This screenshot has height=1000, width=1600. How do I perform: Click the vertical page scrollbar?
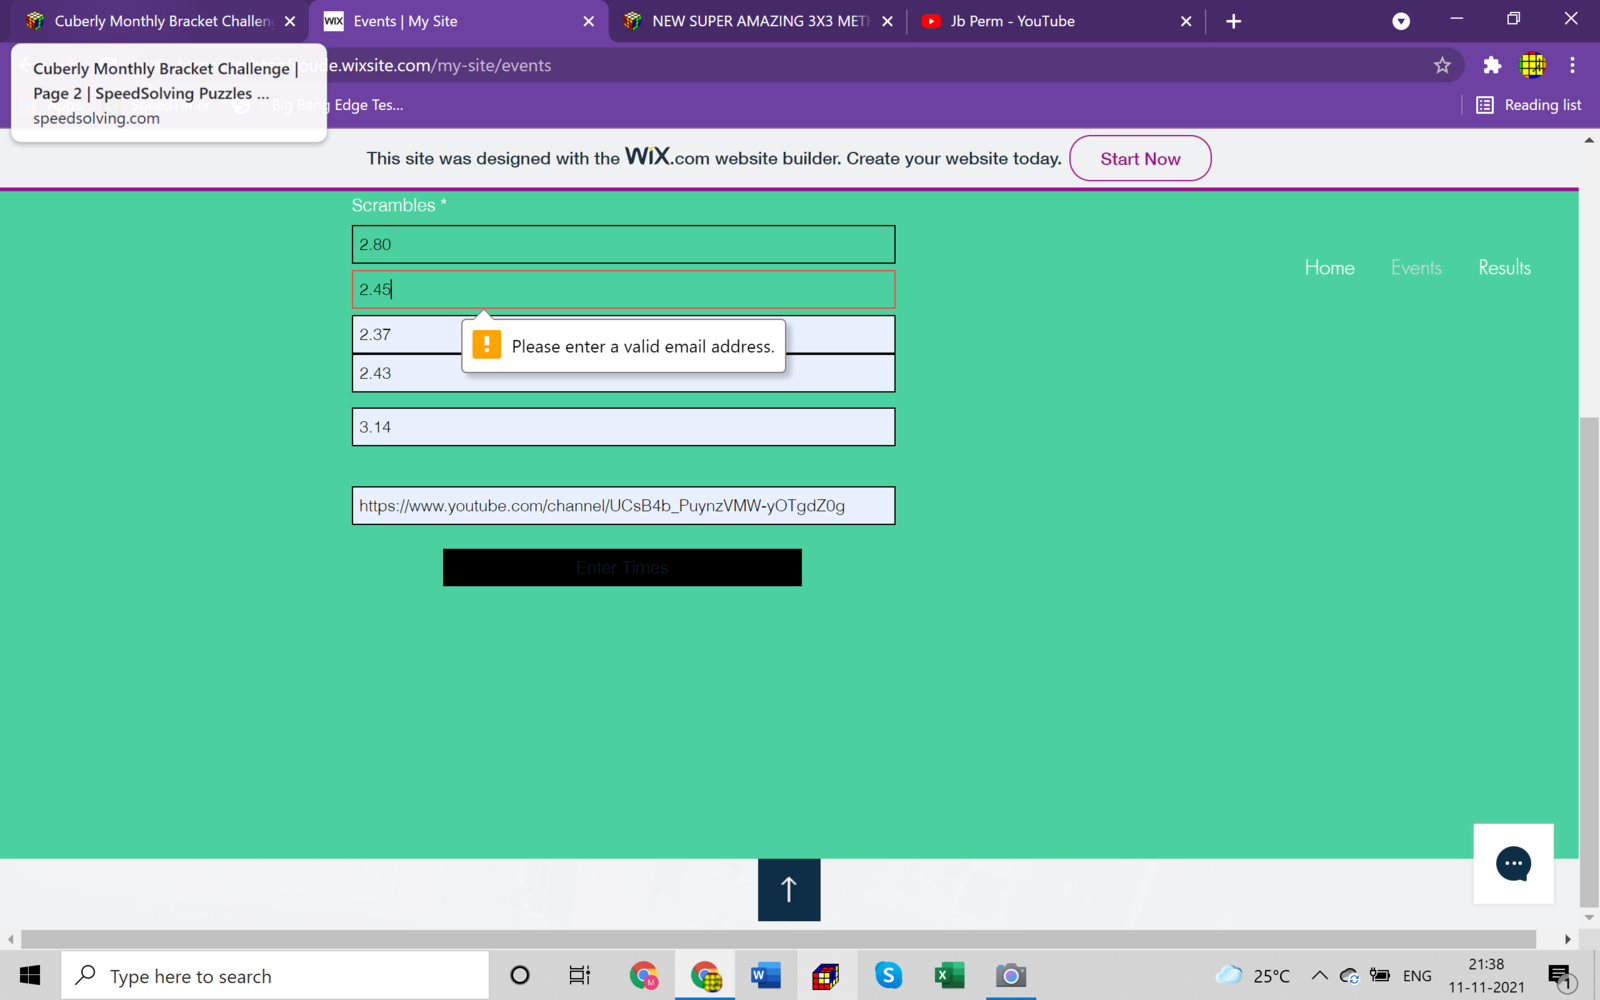[x=1589, y=660]
